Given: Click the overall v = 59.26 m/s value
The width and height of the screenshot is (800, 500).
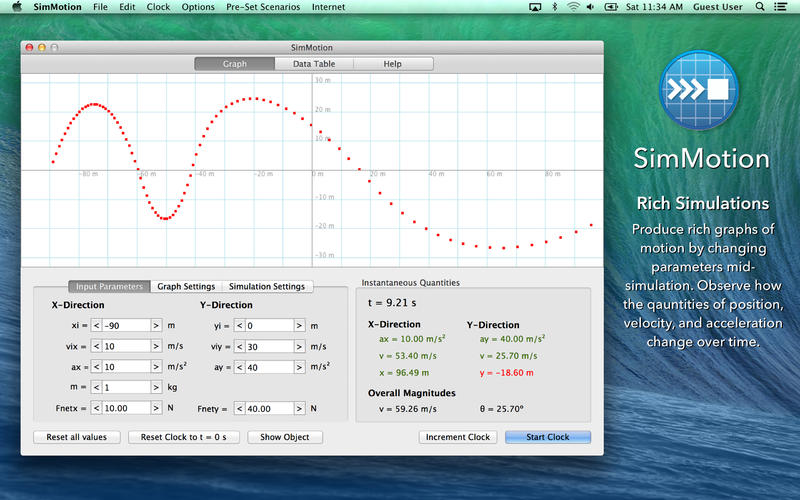Looking at the screenshot, I should (x=408, y=409).
